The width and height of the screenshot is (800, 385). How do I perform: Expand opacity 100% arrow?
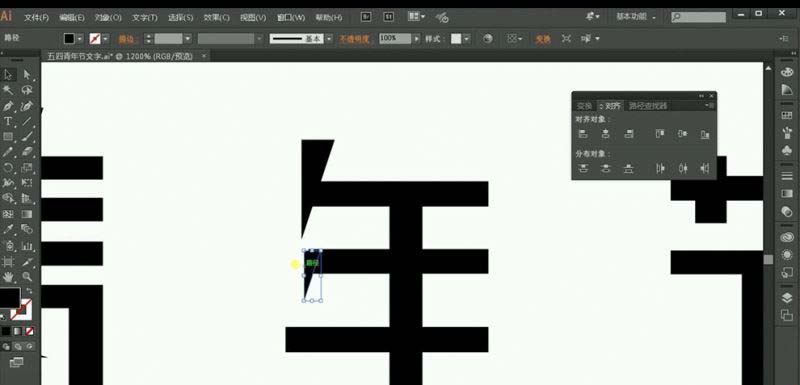(417, 39)
